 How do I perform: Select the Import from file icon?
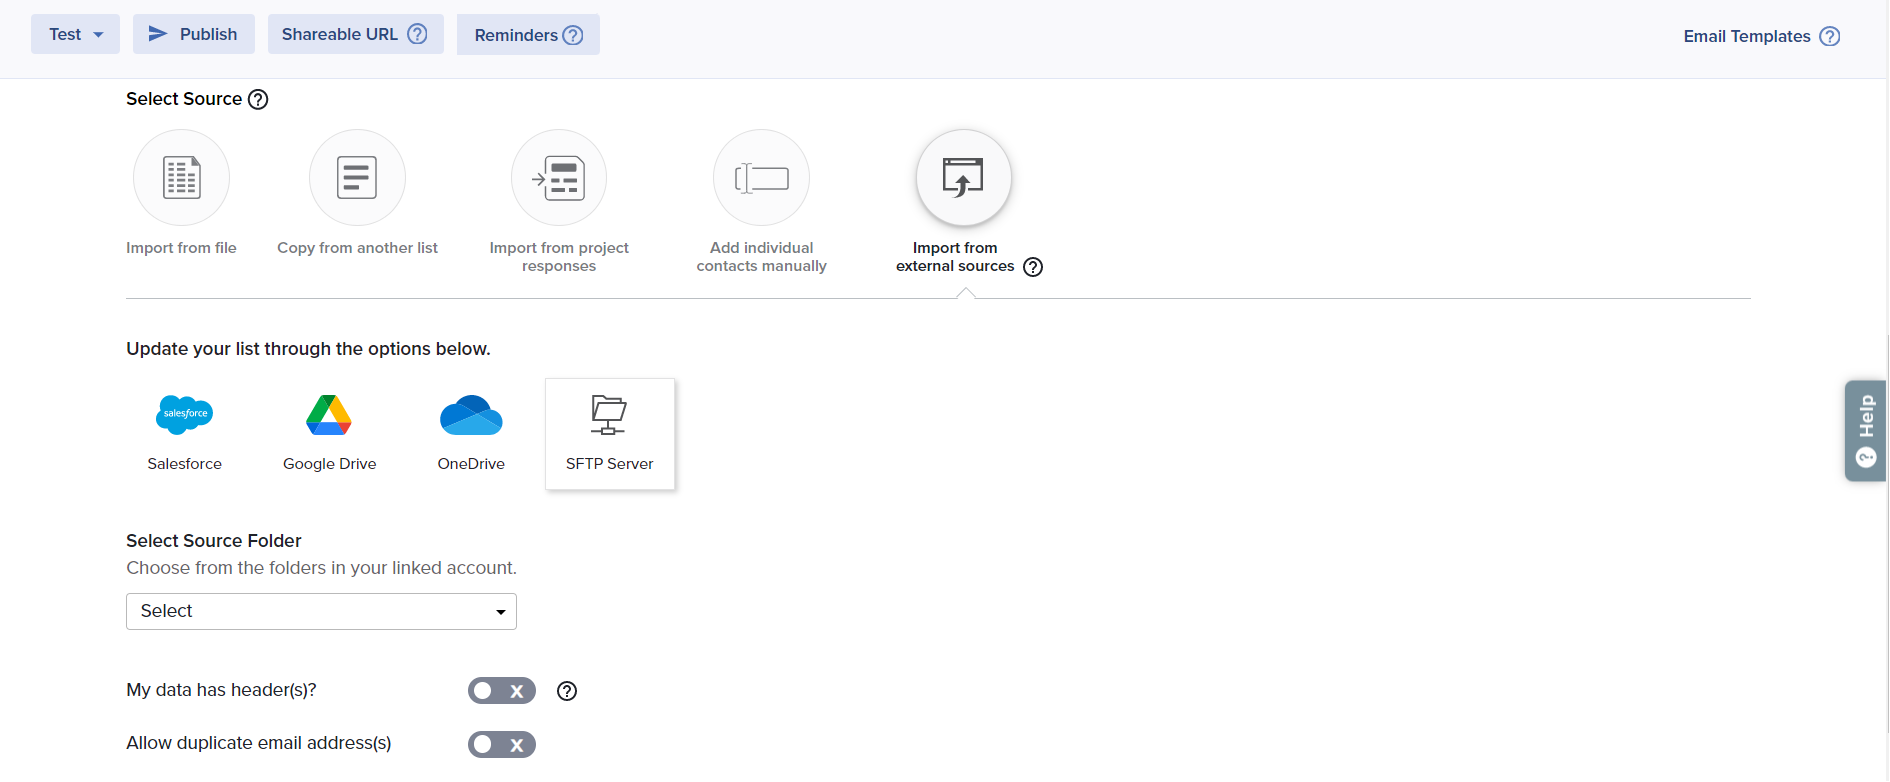[x=181, y=178]
